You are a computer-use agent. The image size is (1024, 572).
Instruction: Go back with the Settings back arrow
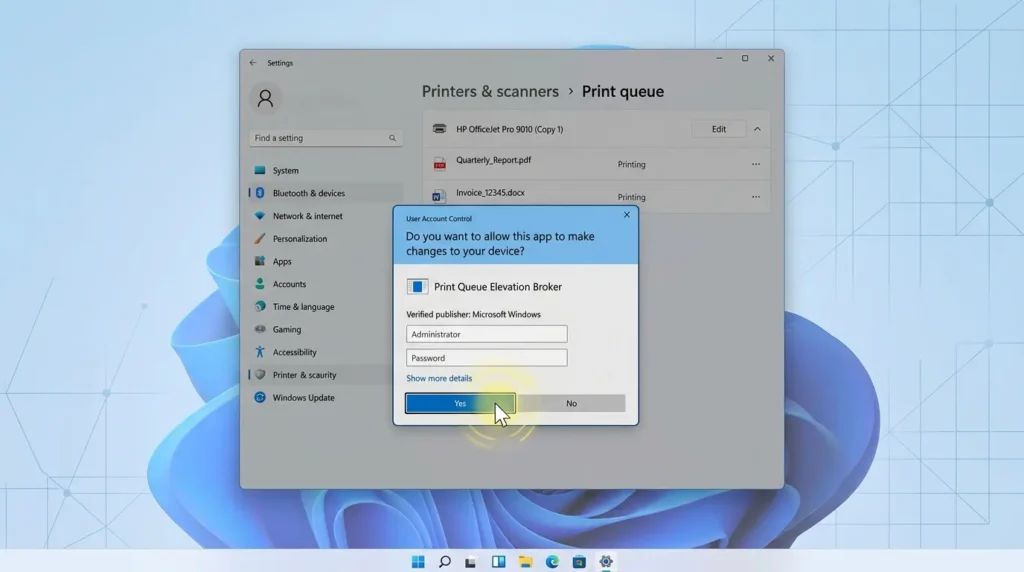point(253,63)
